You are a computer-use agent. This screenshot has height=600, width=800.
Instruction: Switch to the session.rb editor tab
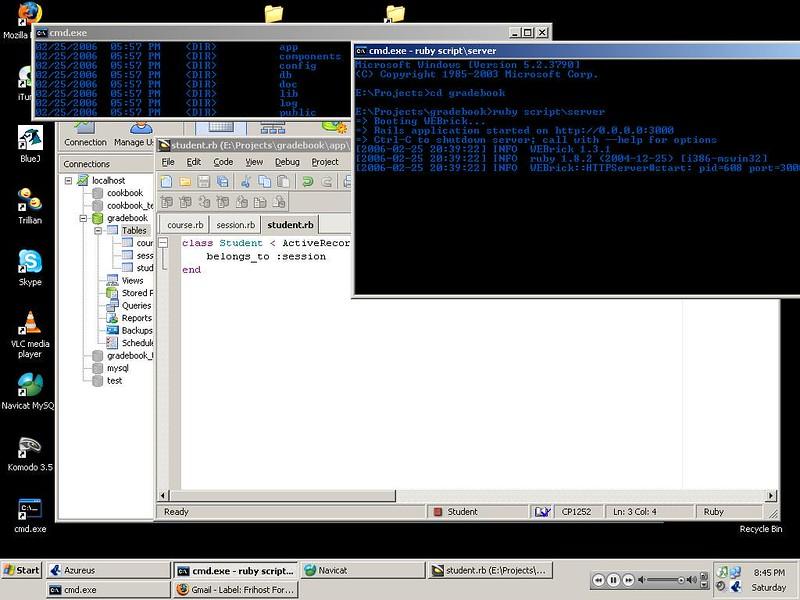coord(236,225)
